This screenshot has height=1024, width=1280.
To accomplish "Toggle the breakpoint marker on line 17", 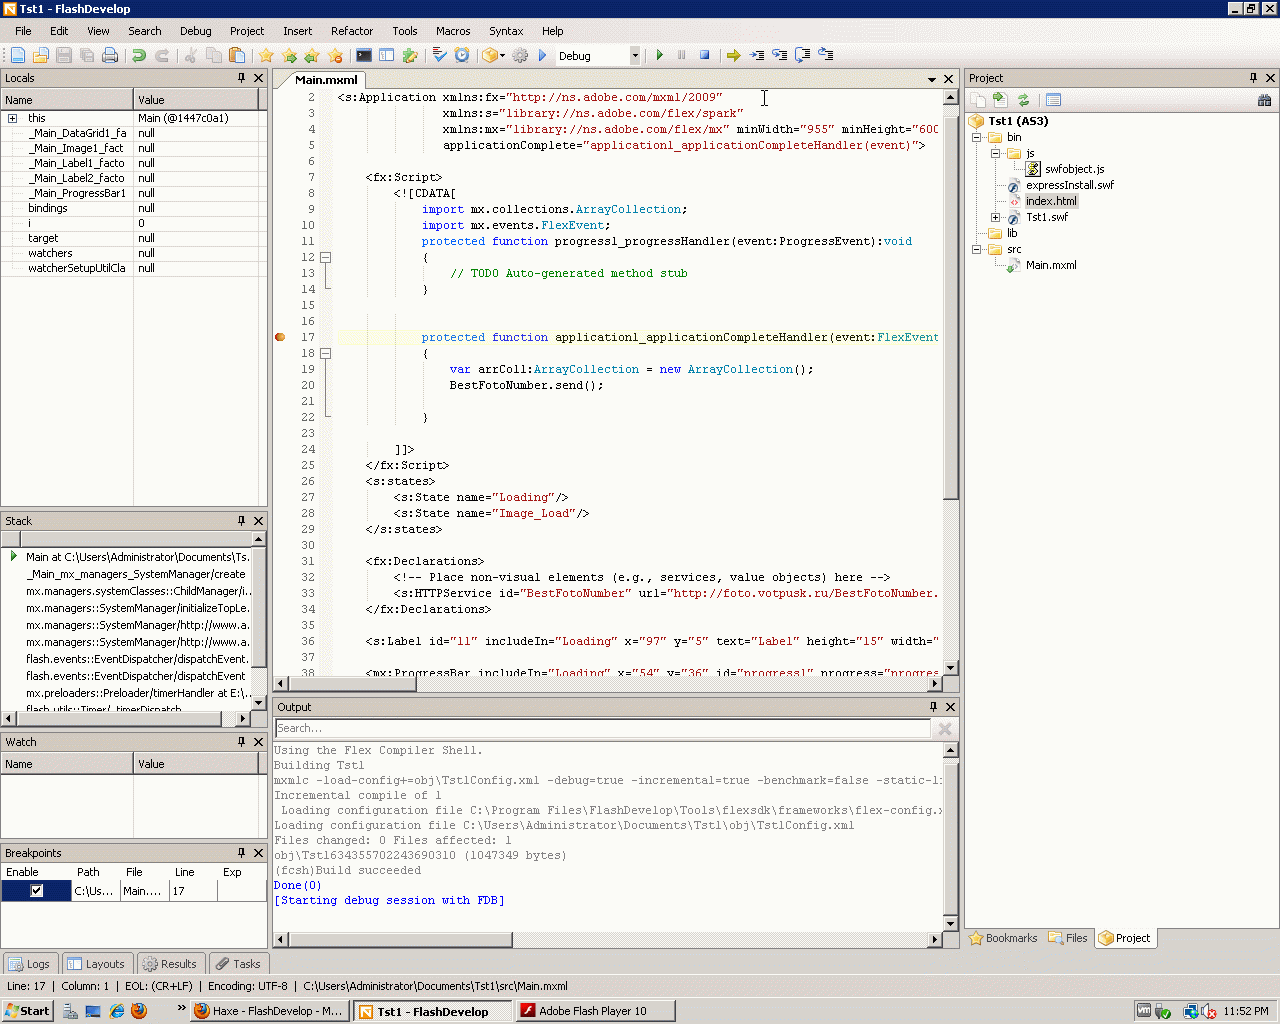I will (x=280, y=337).
